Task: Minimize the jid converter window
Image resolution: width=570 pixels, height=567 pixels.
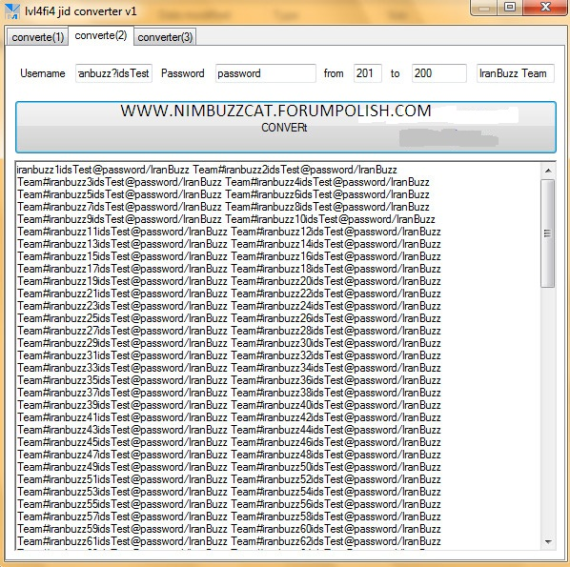Action: coord(483,7)
